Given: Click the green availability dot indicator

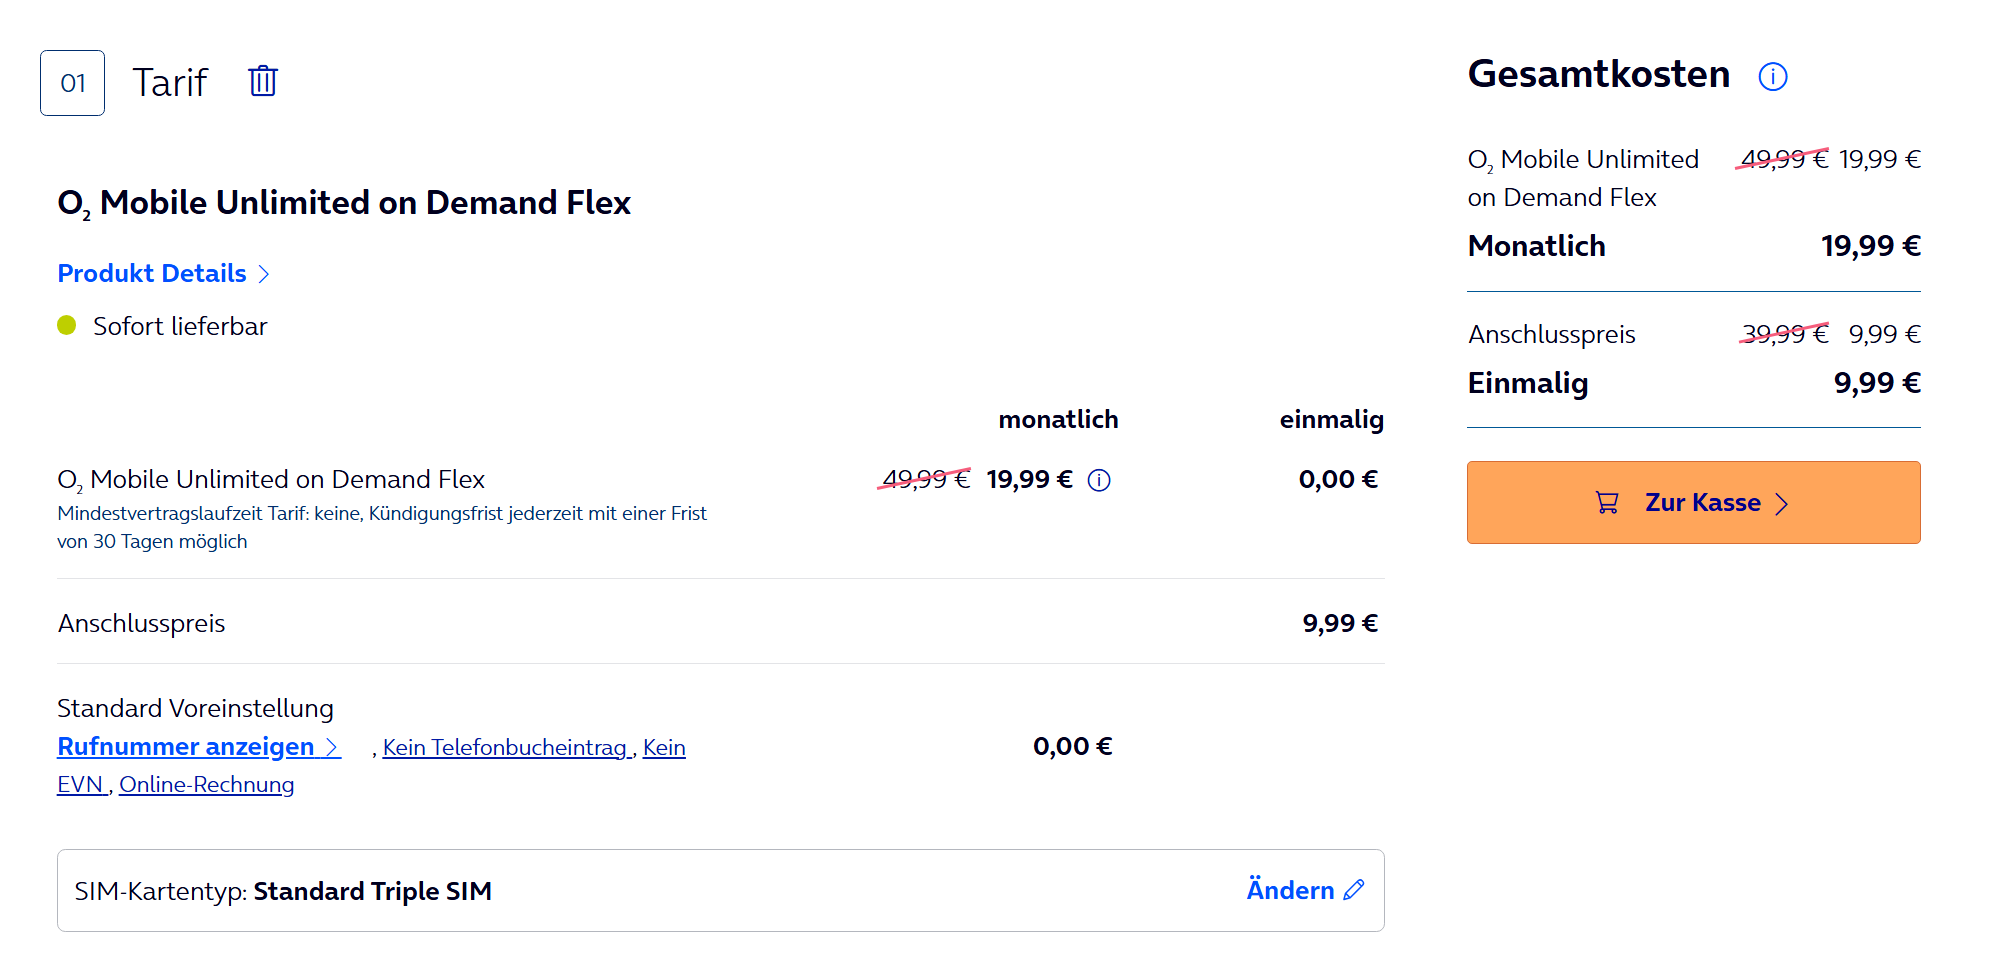Looking at the screenshot, I should click(x=67, y=326).
